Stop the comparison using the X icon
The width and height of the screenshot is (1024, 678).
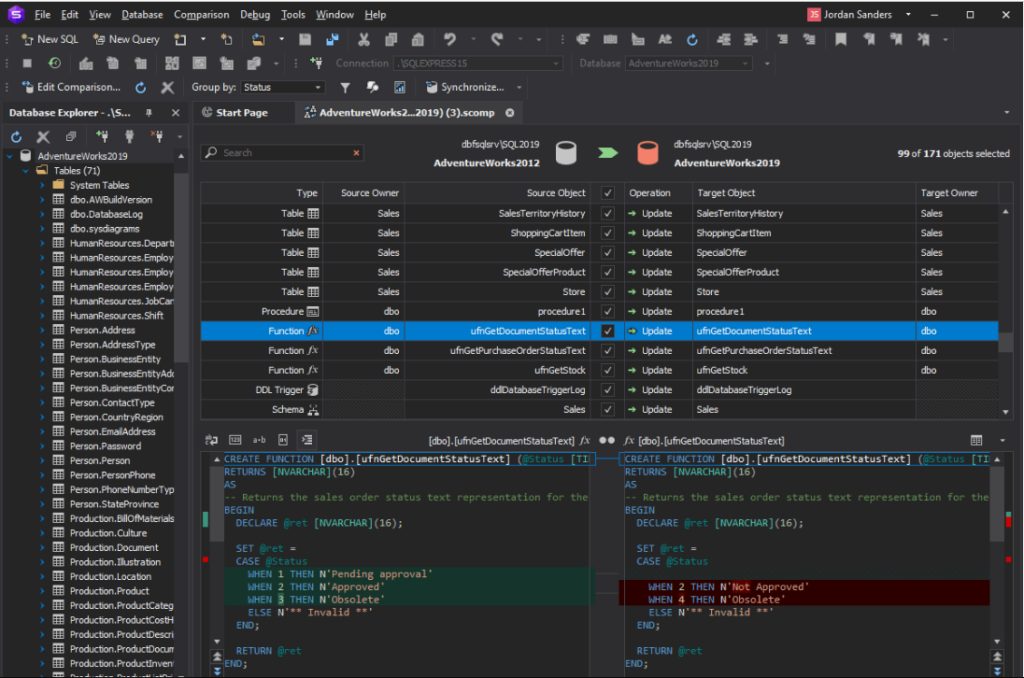[x=167, y=86]
